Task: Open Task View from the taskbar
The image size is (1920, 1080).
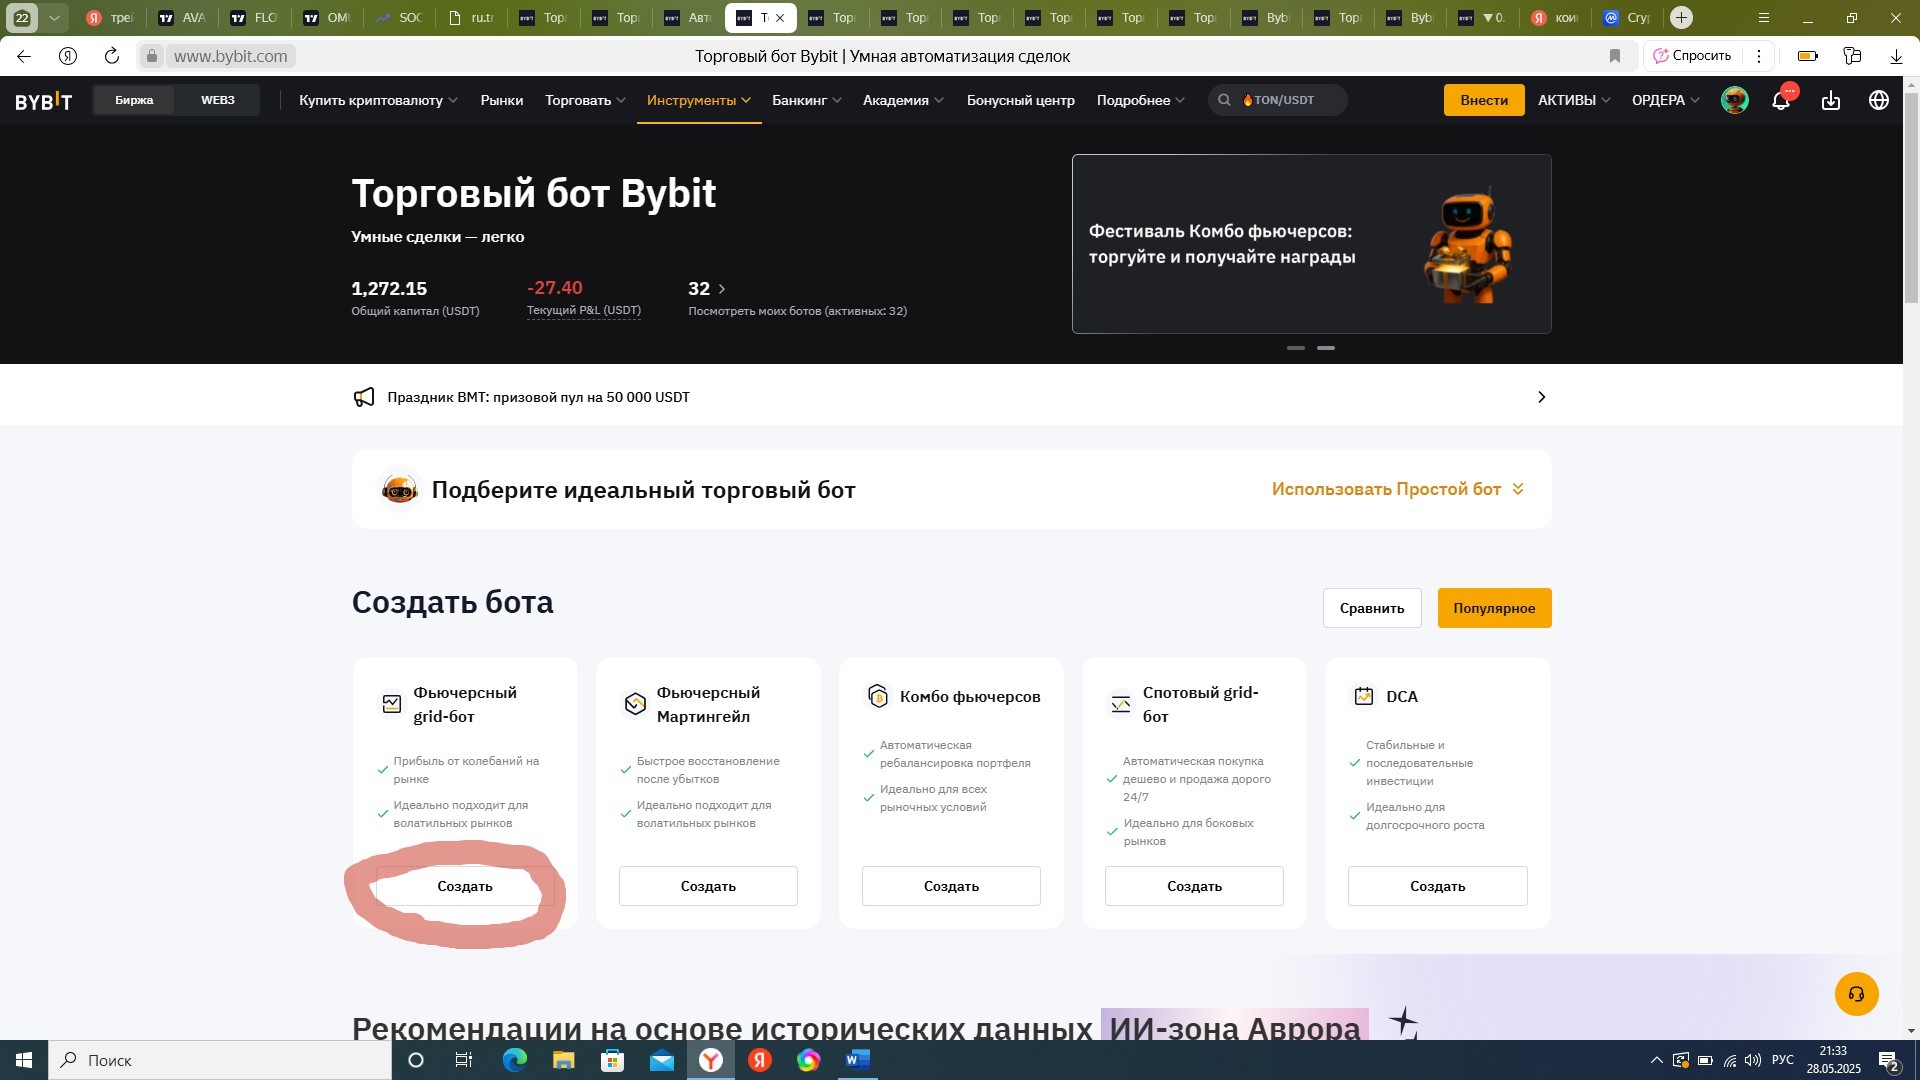Action: pos(463,1060)
